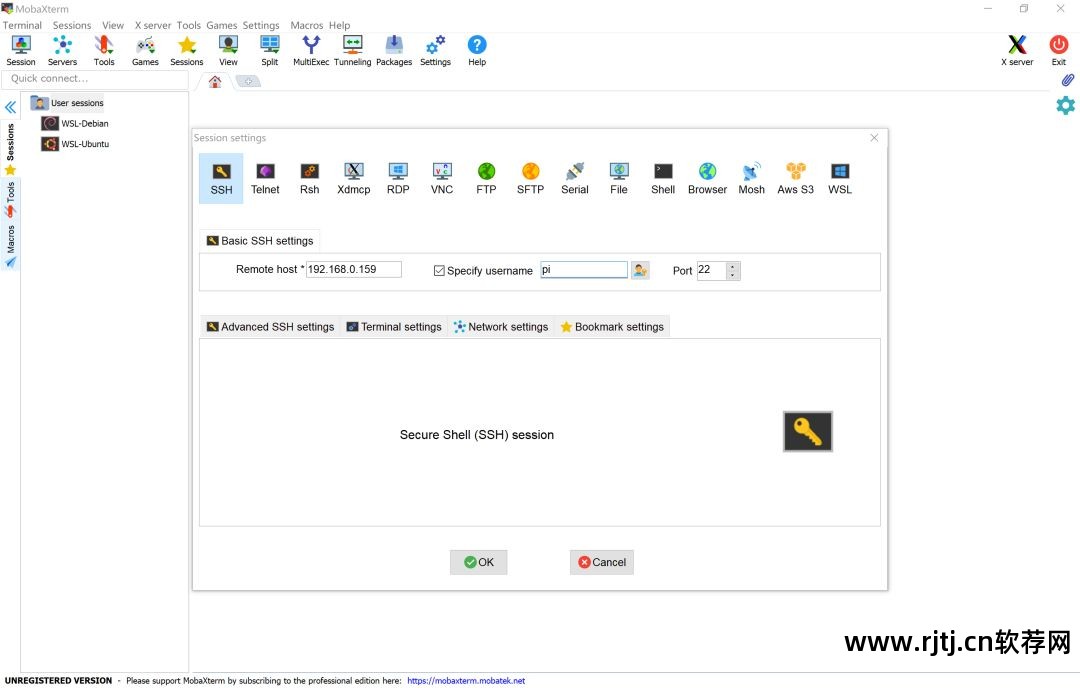Open the Help toolbar icon
This screenshot has width=1080, height=688.
tap(477, 51)
